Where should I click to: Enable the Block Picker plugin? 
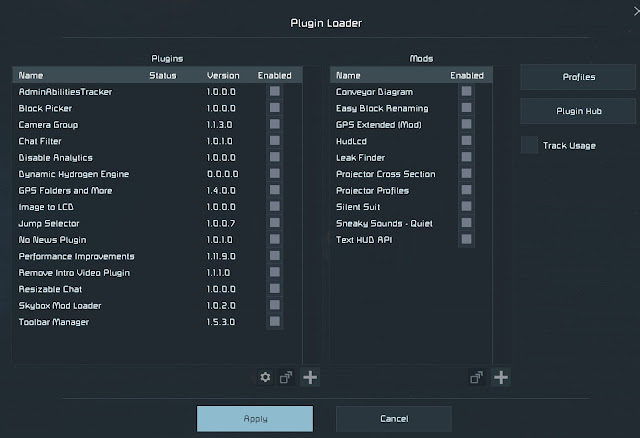coord(275,107)
